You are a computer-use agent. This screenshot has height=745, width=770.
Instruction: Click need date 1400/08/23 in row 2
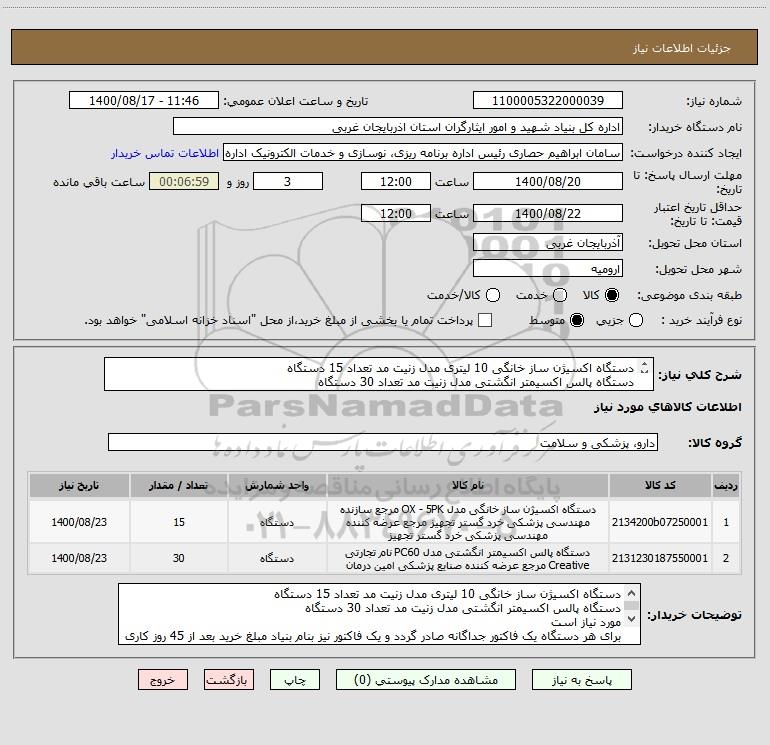[x=79, y=558]
